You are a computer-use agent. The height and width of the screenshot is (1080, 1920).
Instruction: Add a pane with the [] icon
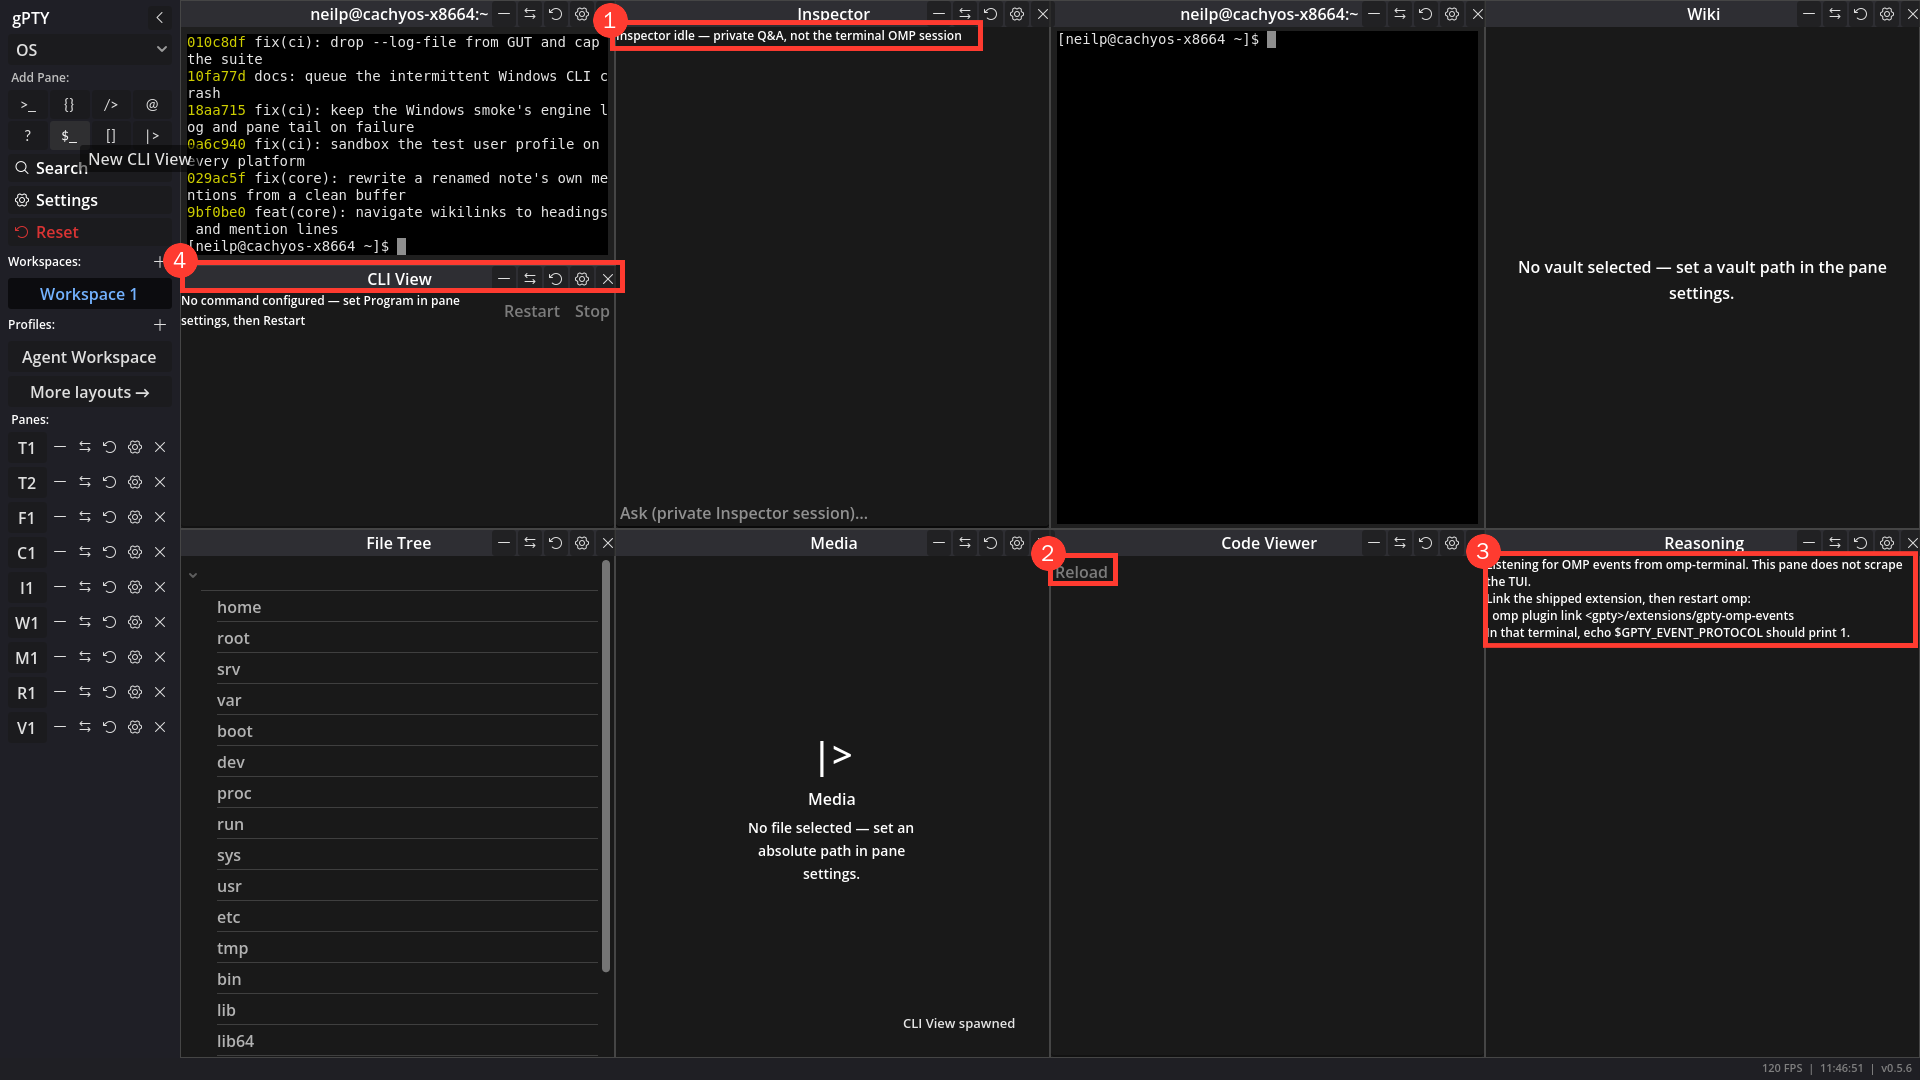coord(111,135)
